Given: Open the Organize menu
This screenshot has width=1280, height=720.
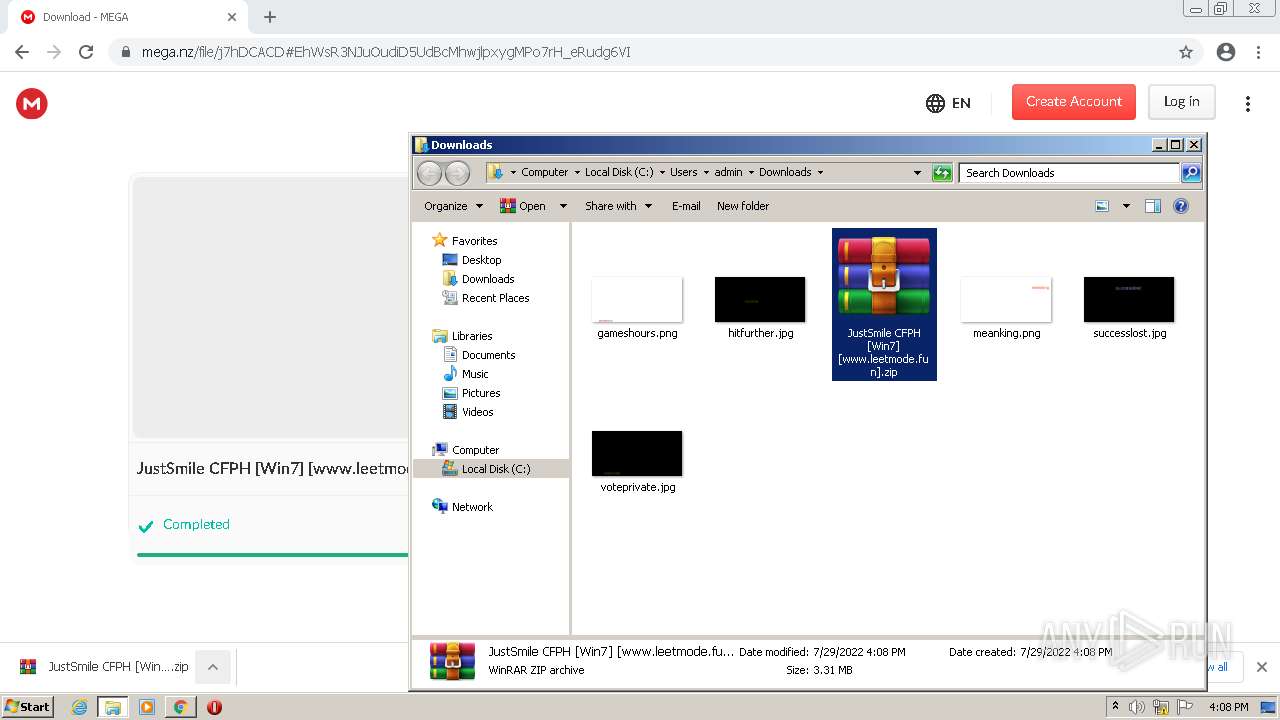Looking at the screenshot, I should tap(453, 206).
